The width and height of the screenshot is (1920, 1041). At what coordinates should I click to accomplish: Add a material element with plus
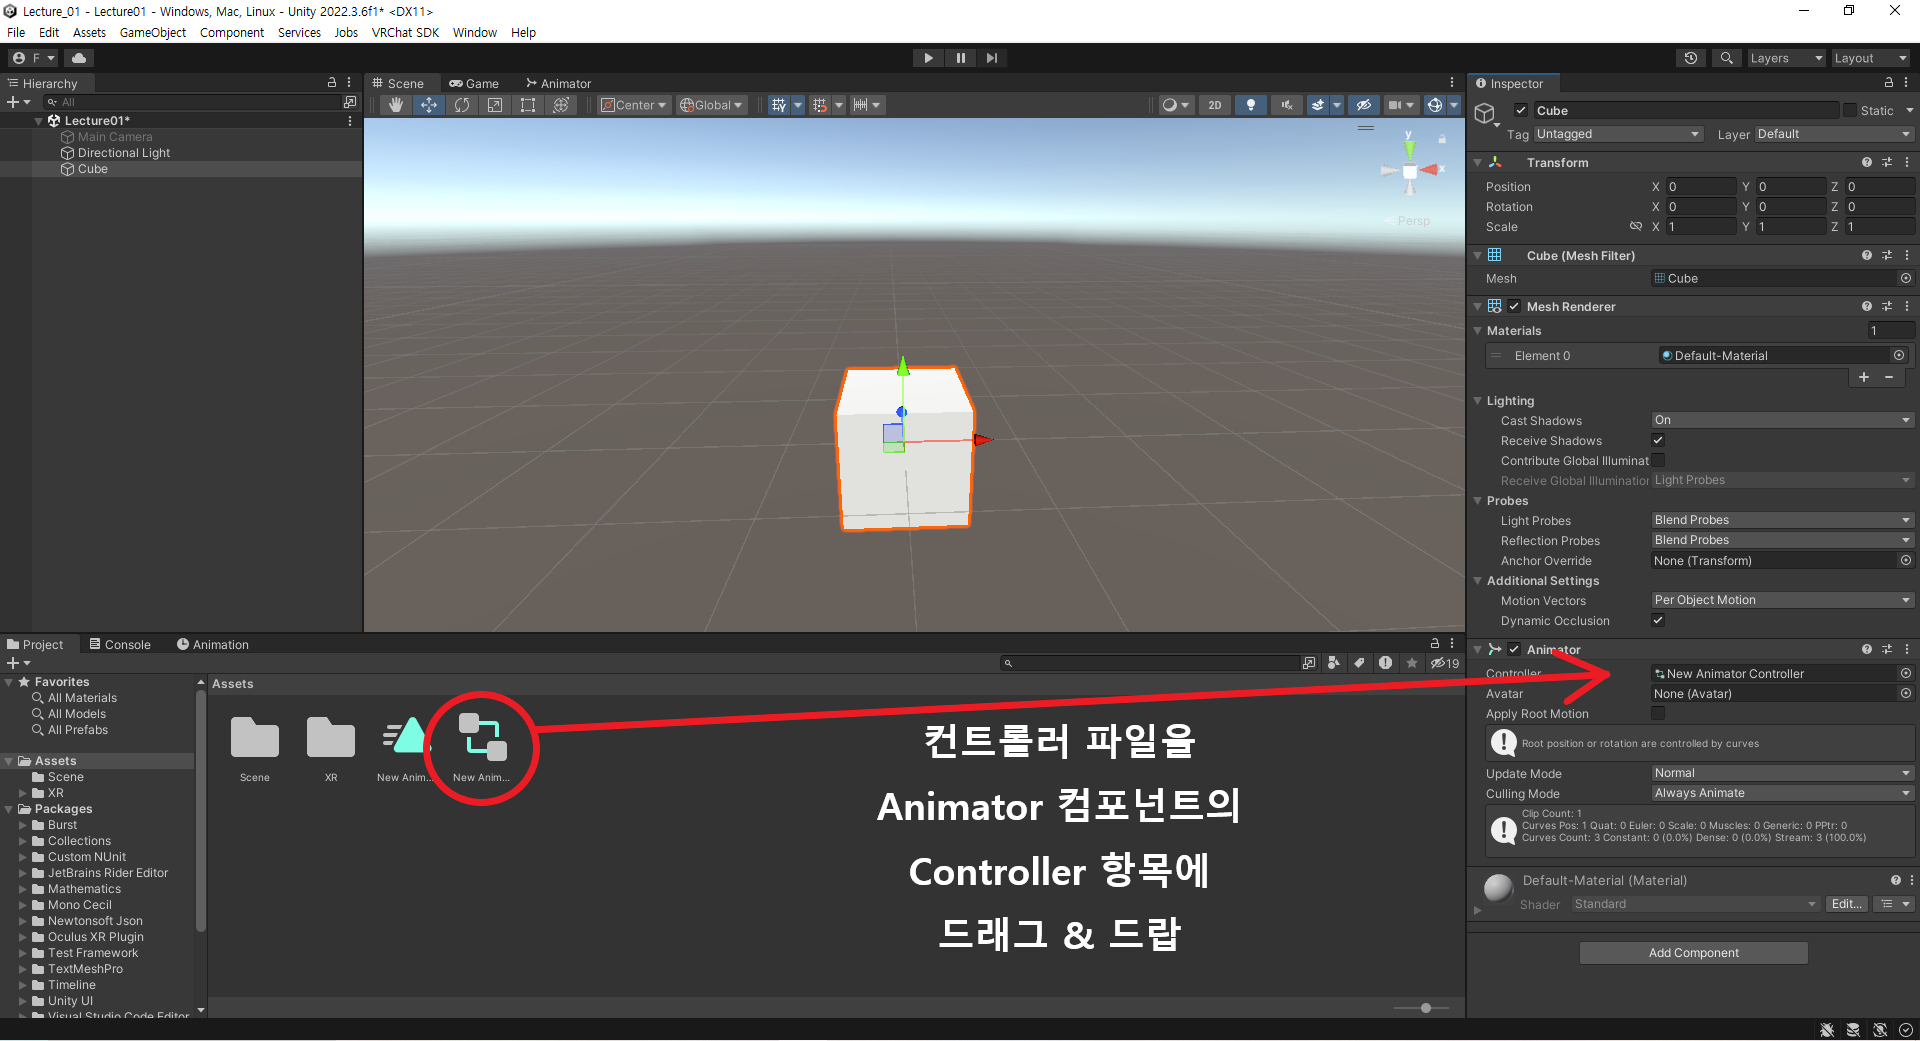pyautogui.click(x=1864, y=377)
